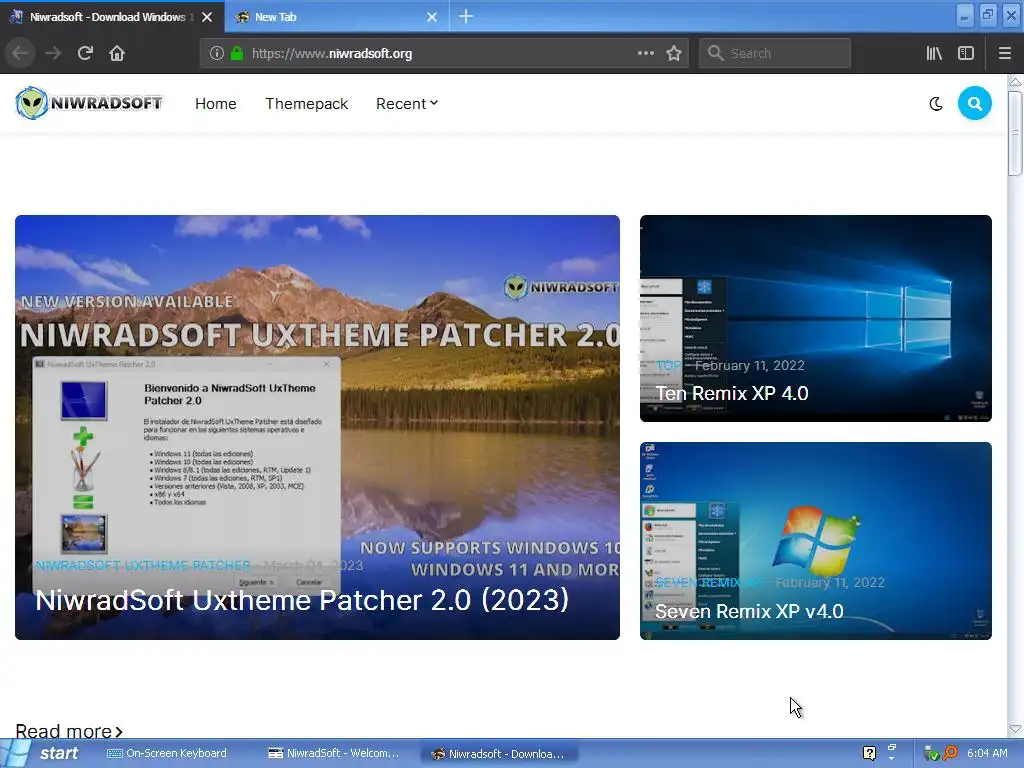Expand the Recent dropdown menu

point(407,104)
